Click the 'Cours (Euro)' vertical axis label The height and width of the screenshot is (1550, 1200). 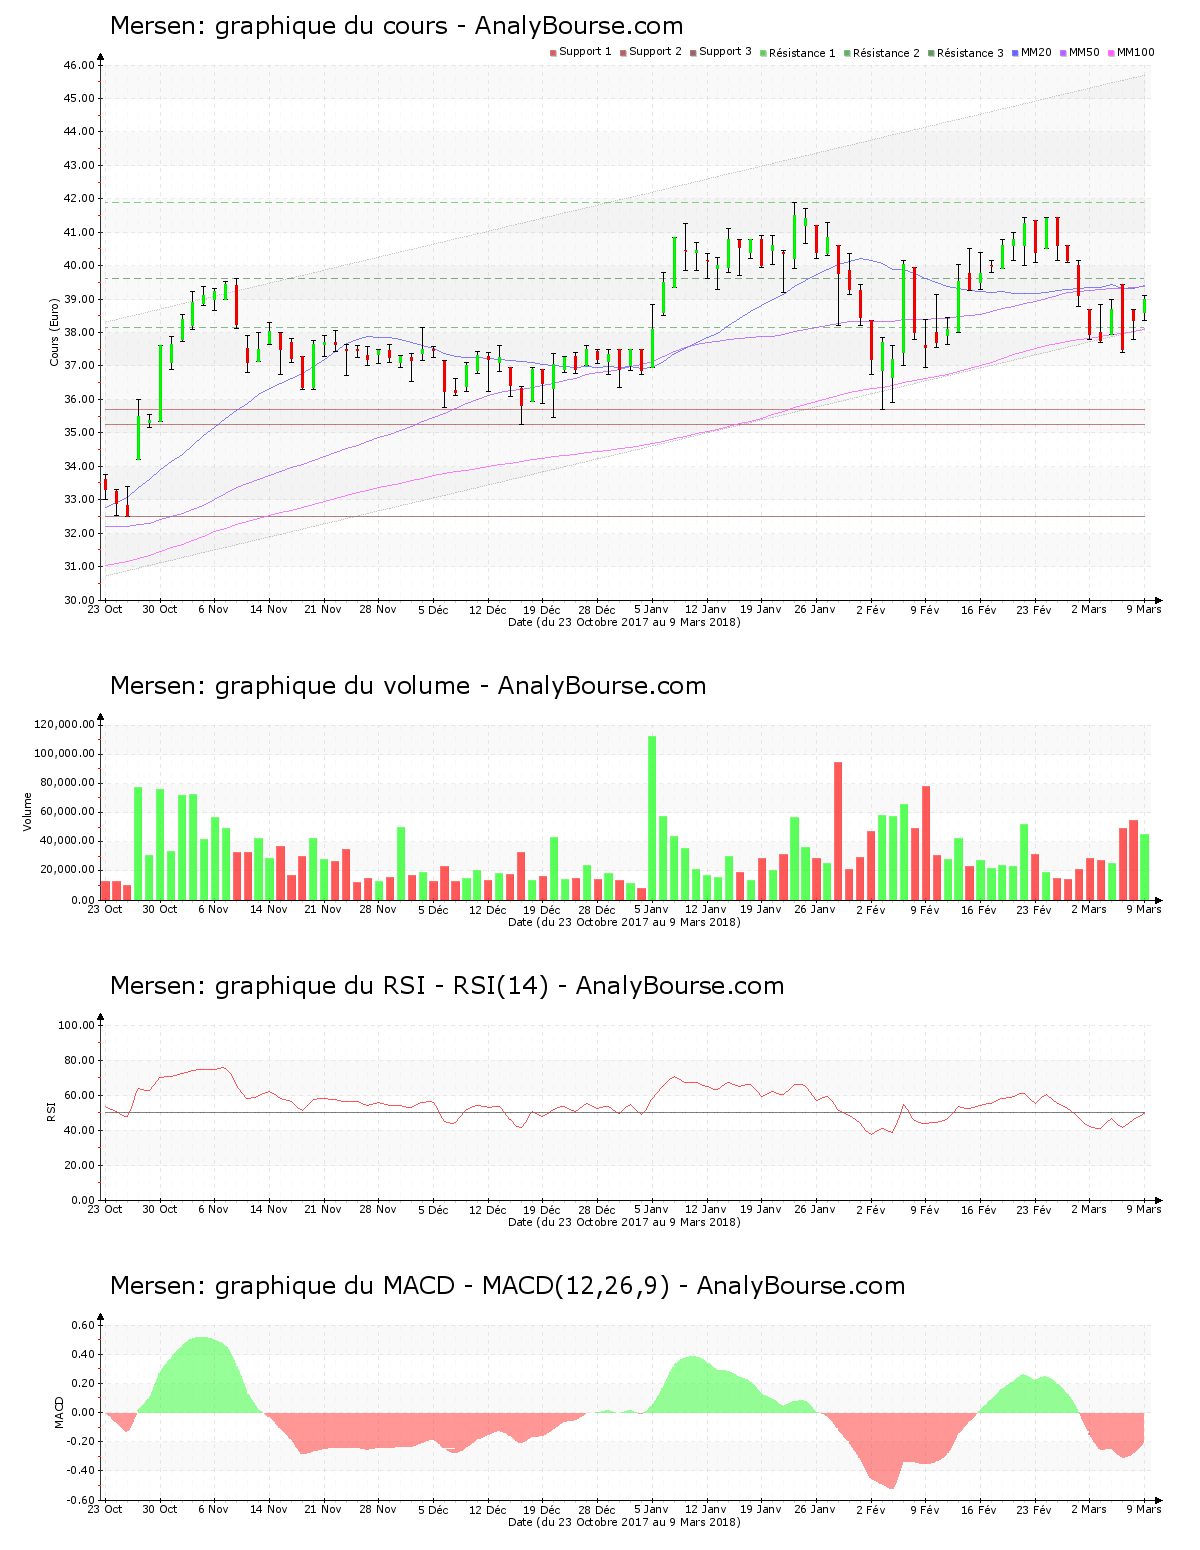pos(54,332)
